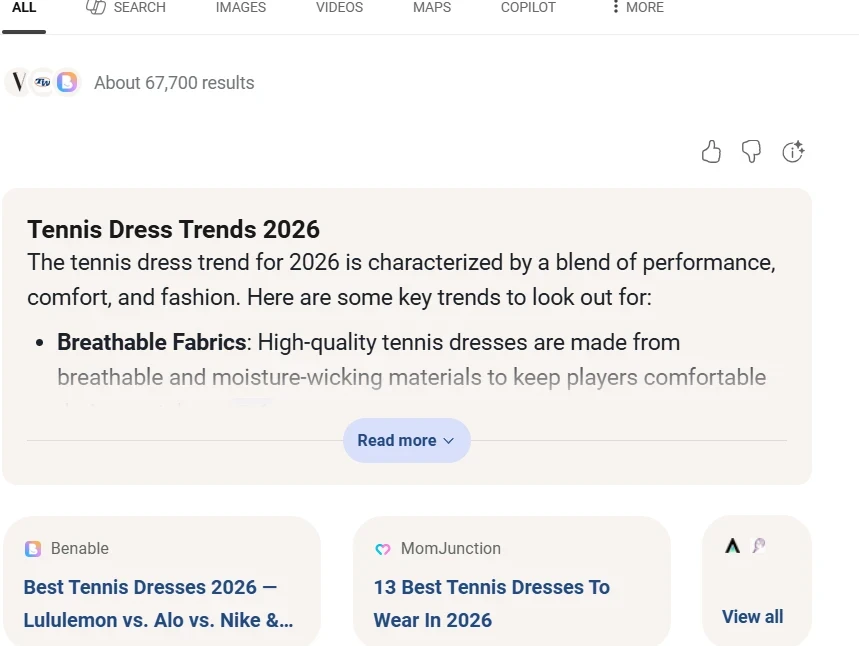This screenshot has height=646, width=859.
Task: Expand the answer with Read more
Action: [406, 440]
